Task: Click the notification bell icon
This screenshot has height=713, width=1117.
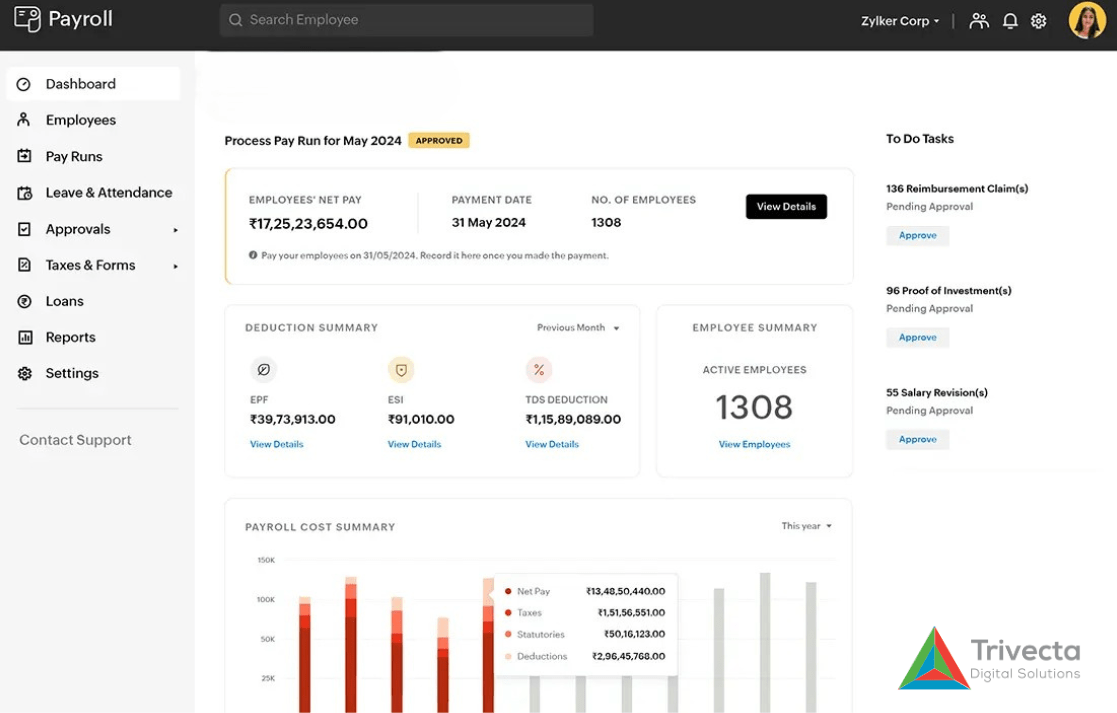Action: tap(1010, 21)
